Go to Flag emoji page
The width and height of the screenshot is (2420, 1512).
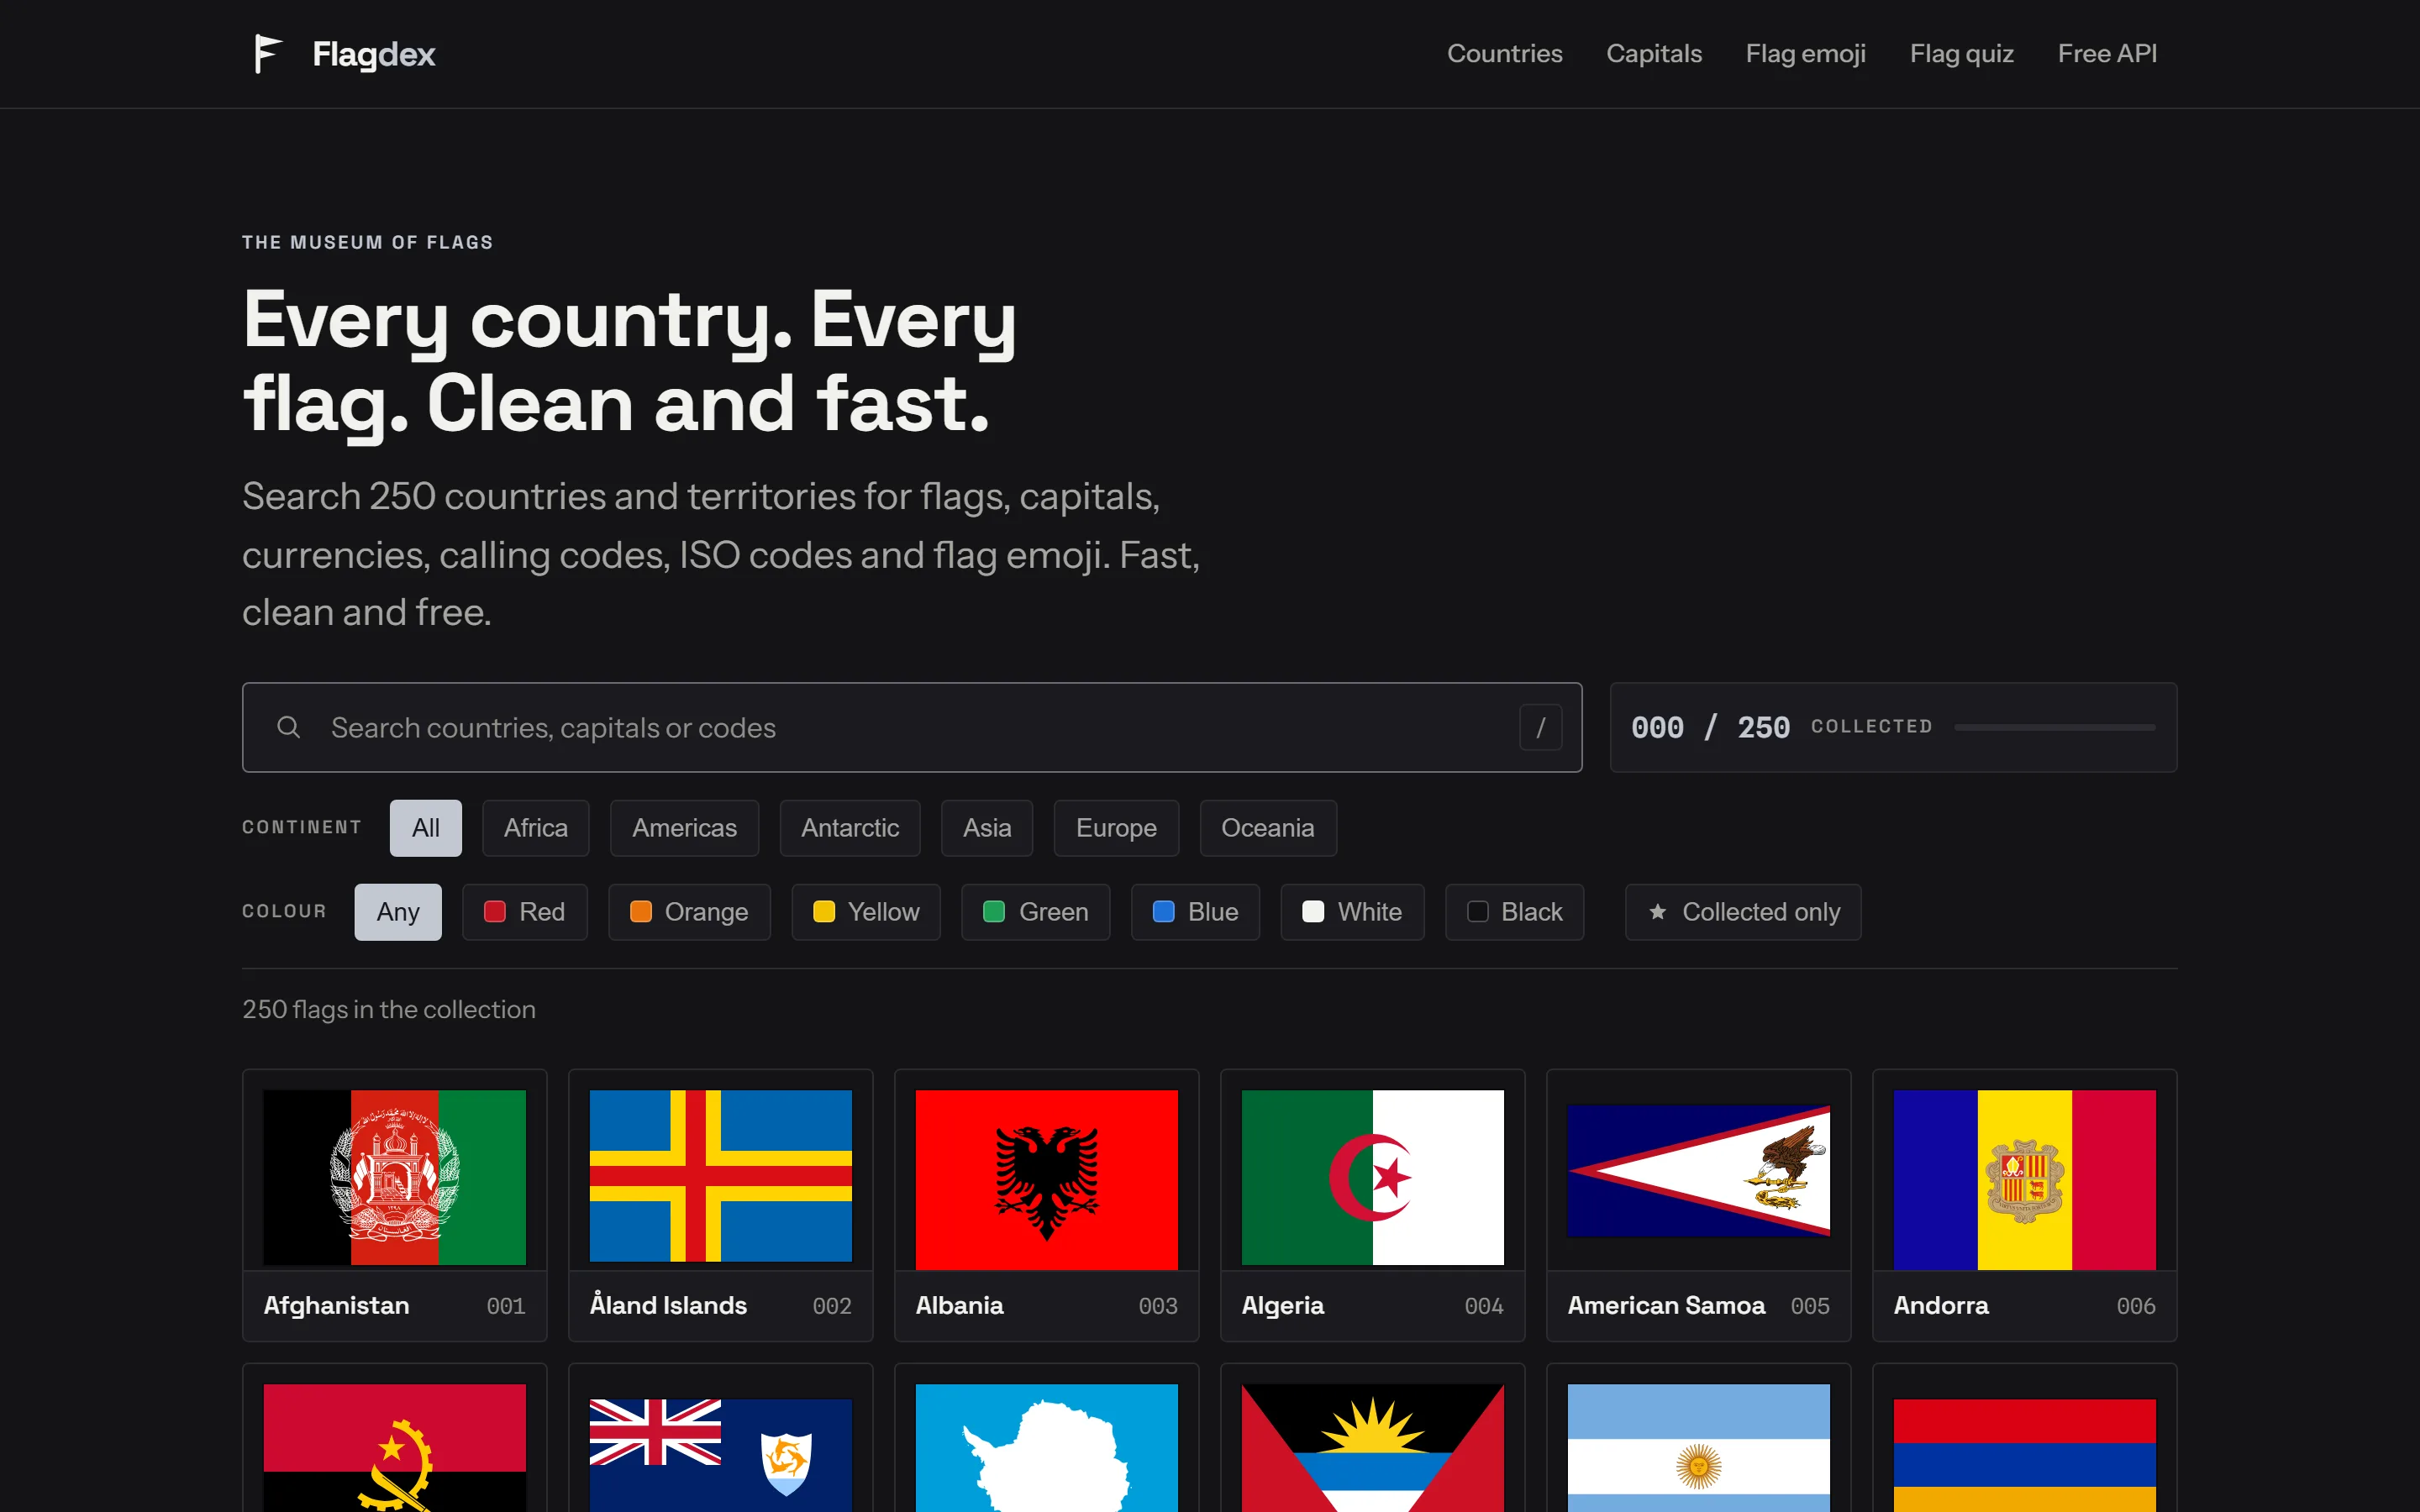pos(1805,54)
